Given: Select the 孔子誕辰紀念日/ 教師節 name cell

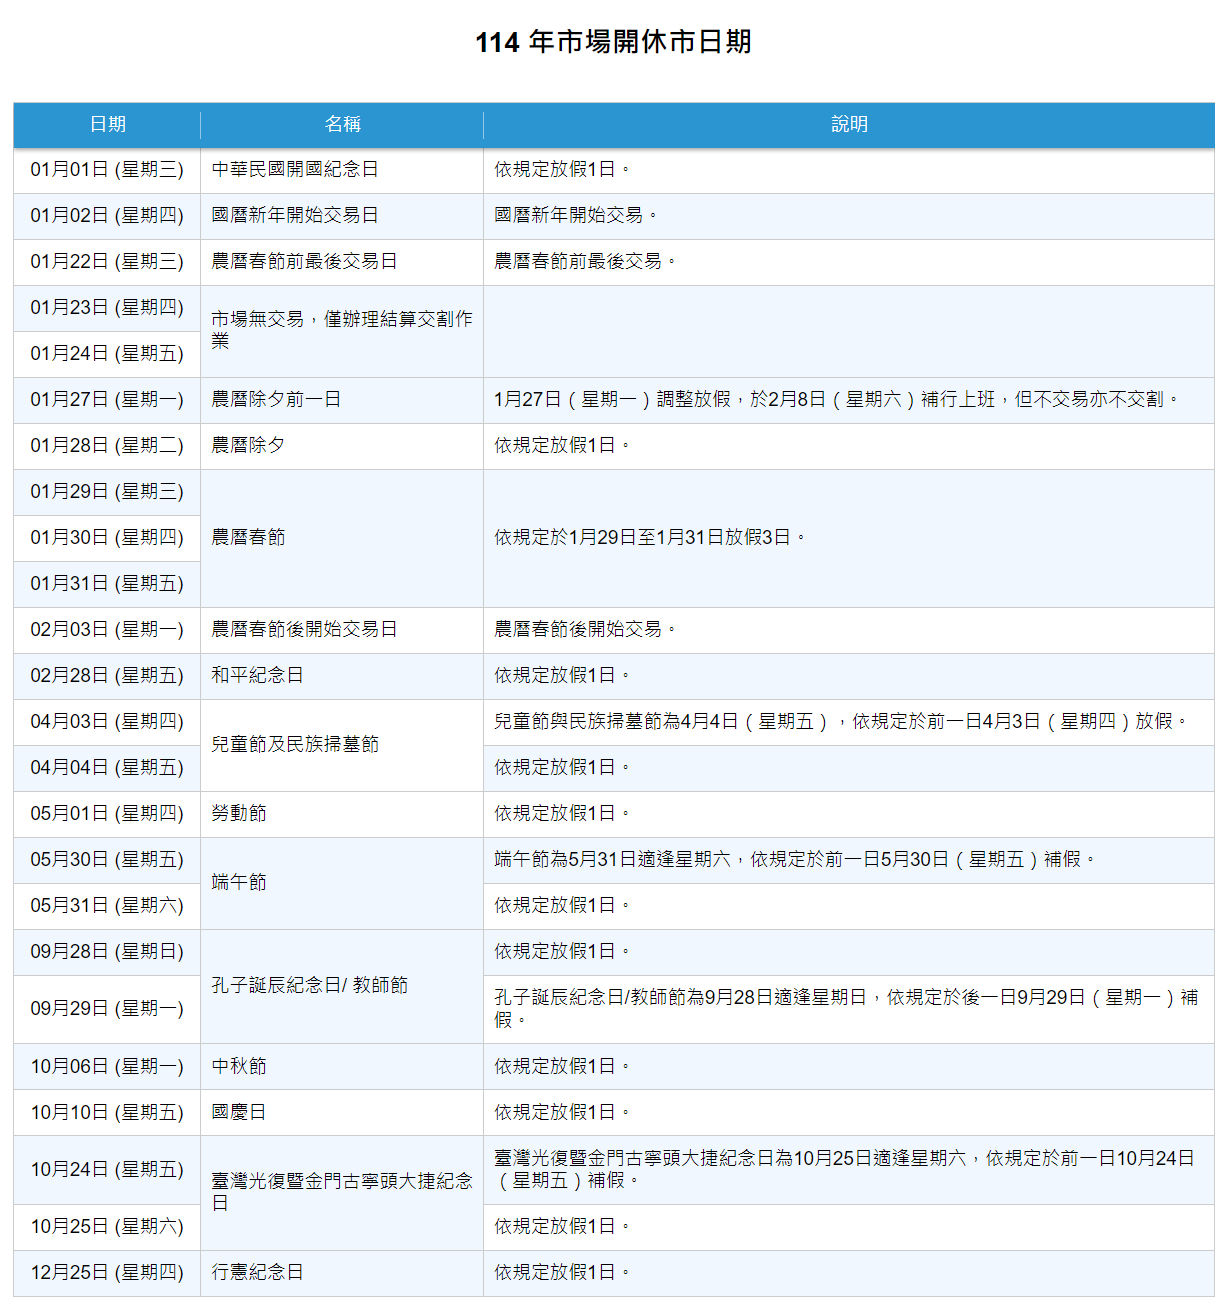Looking at the screenshot, I should coord(309,986).
